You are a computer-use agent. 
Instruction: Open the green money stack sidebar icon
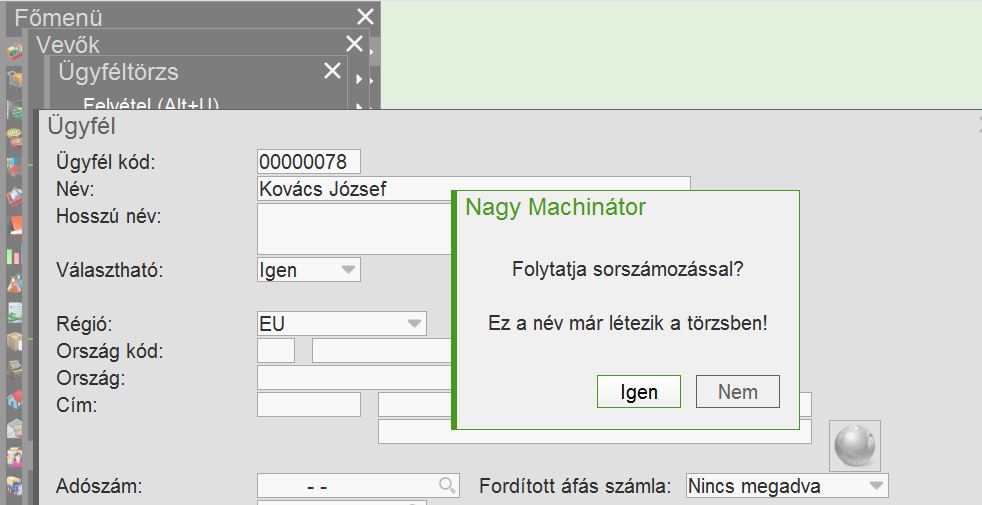pos(14,108)
